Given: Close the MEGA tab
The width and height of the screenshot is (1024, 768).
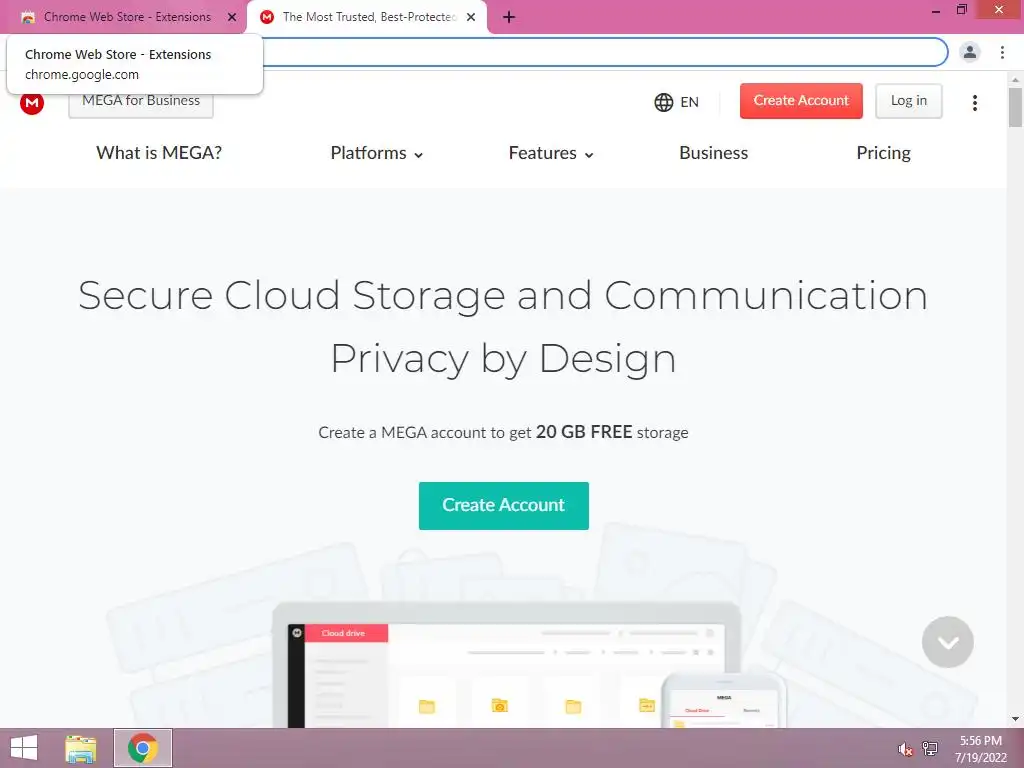Looking at the screenshot, I should click(471, 17).
